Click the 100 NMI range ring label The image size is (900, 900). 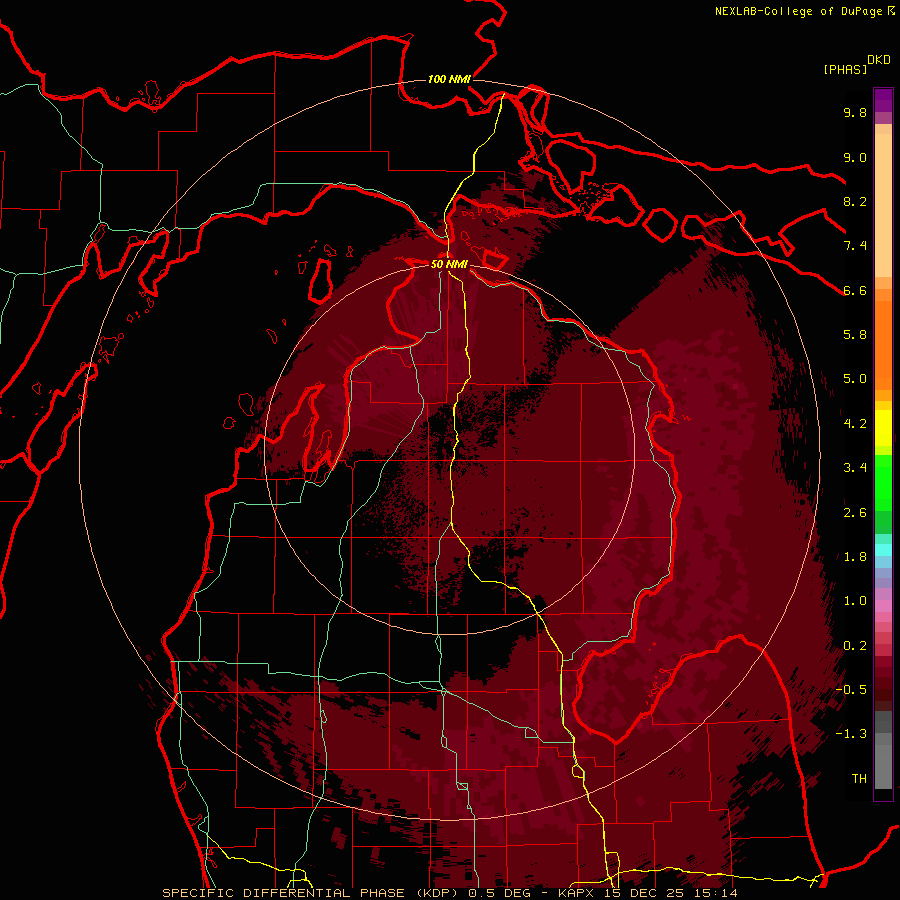(x=449, y=79)
